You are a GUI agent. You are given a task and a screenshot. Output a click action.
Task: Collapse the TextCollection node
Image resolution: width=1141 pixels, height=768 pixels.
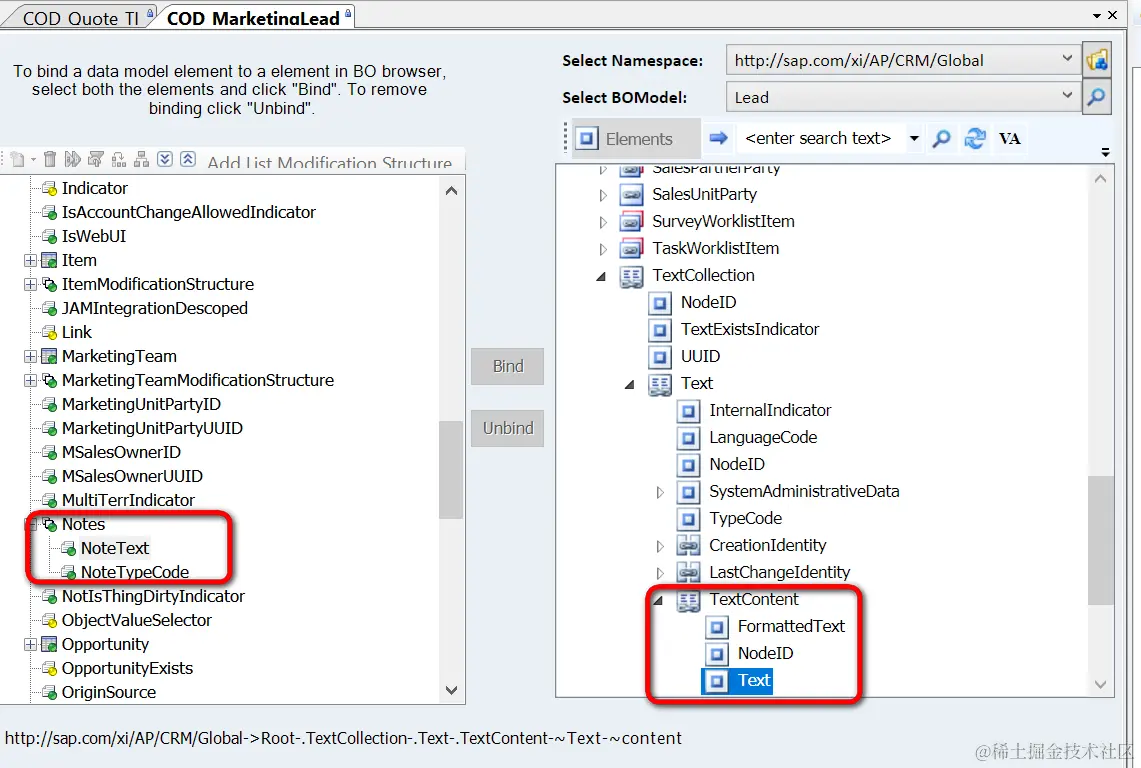601,276
